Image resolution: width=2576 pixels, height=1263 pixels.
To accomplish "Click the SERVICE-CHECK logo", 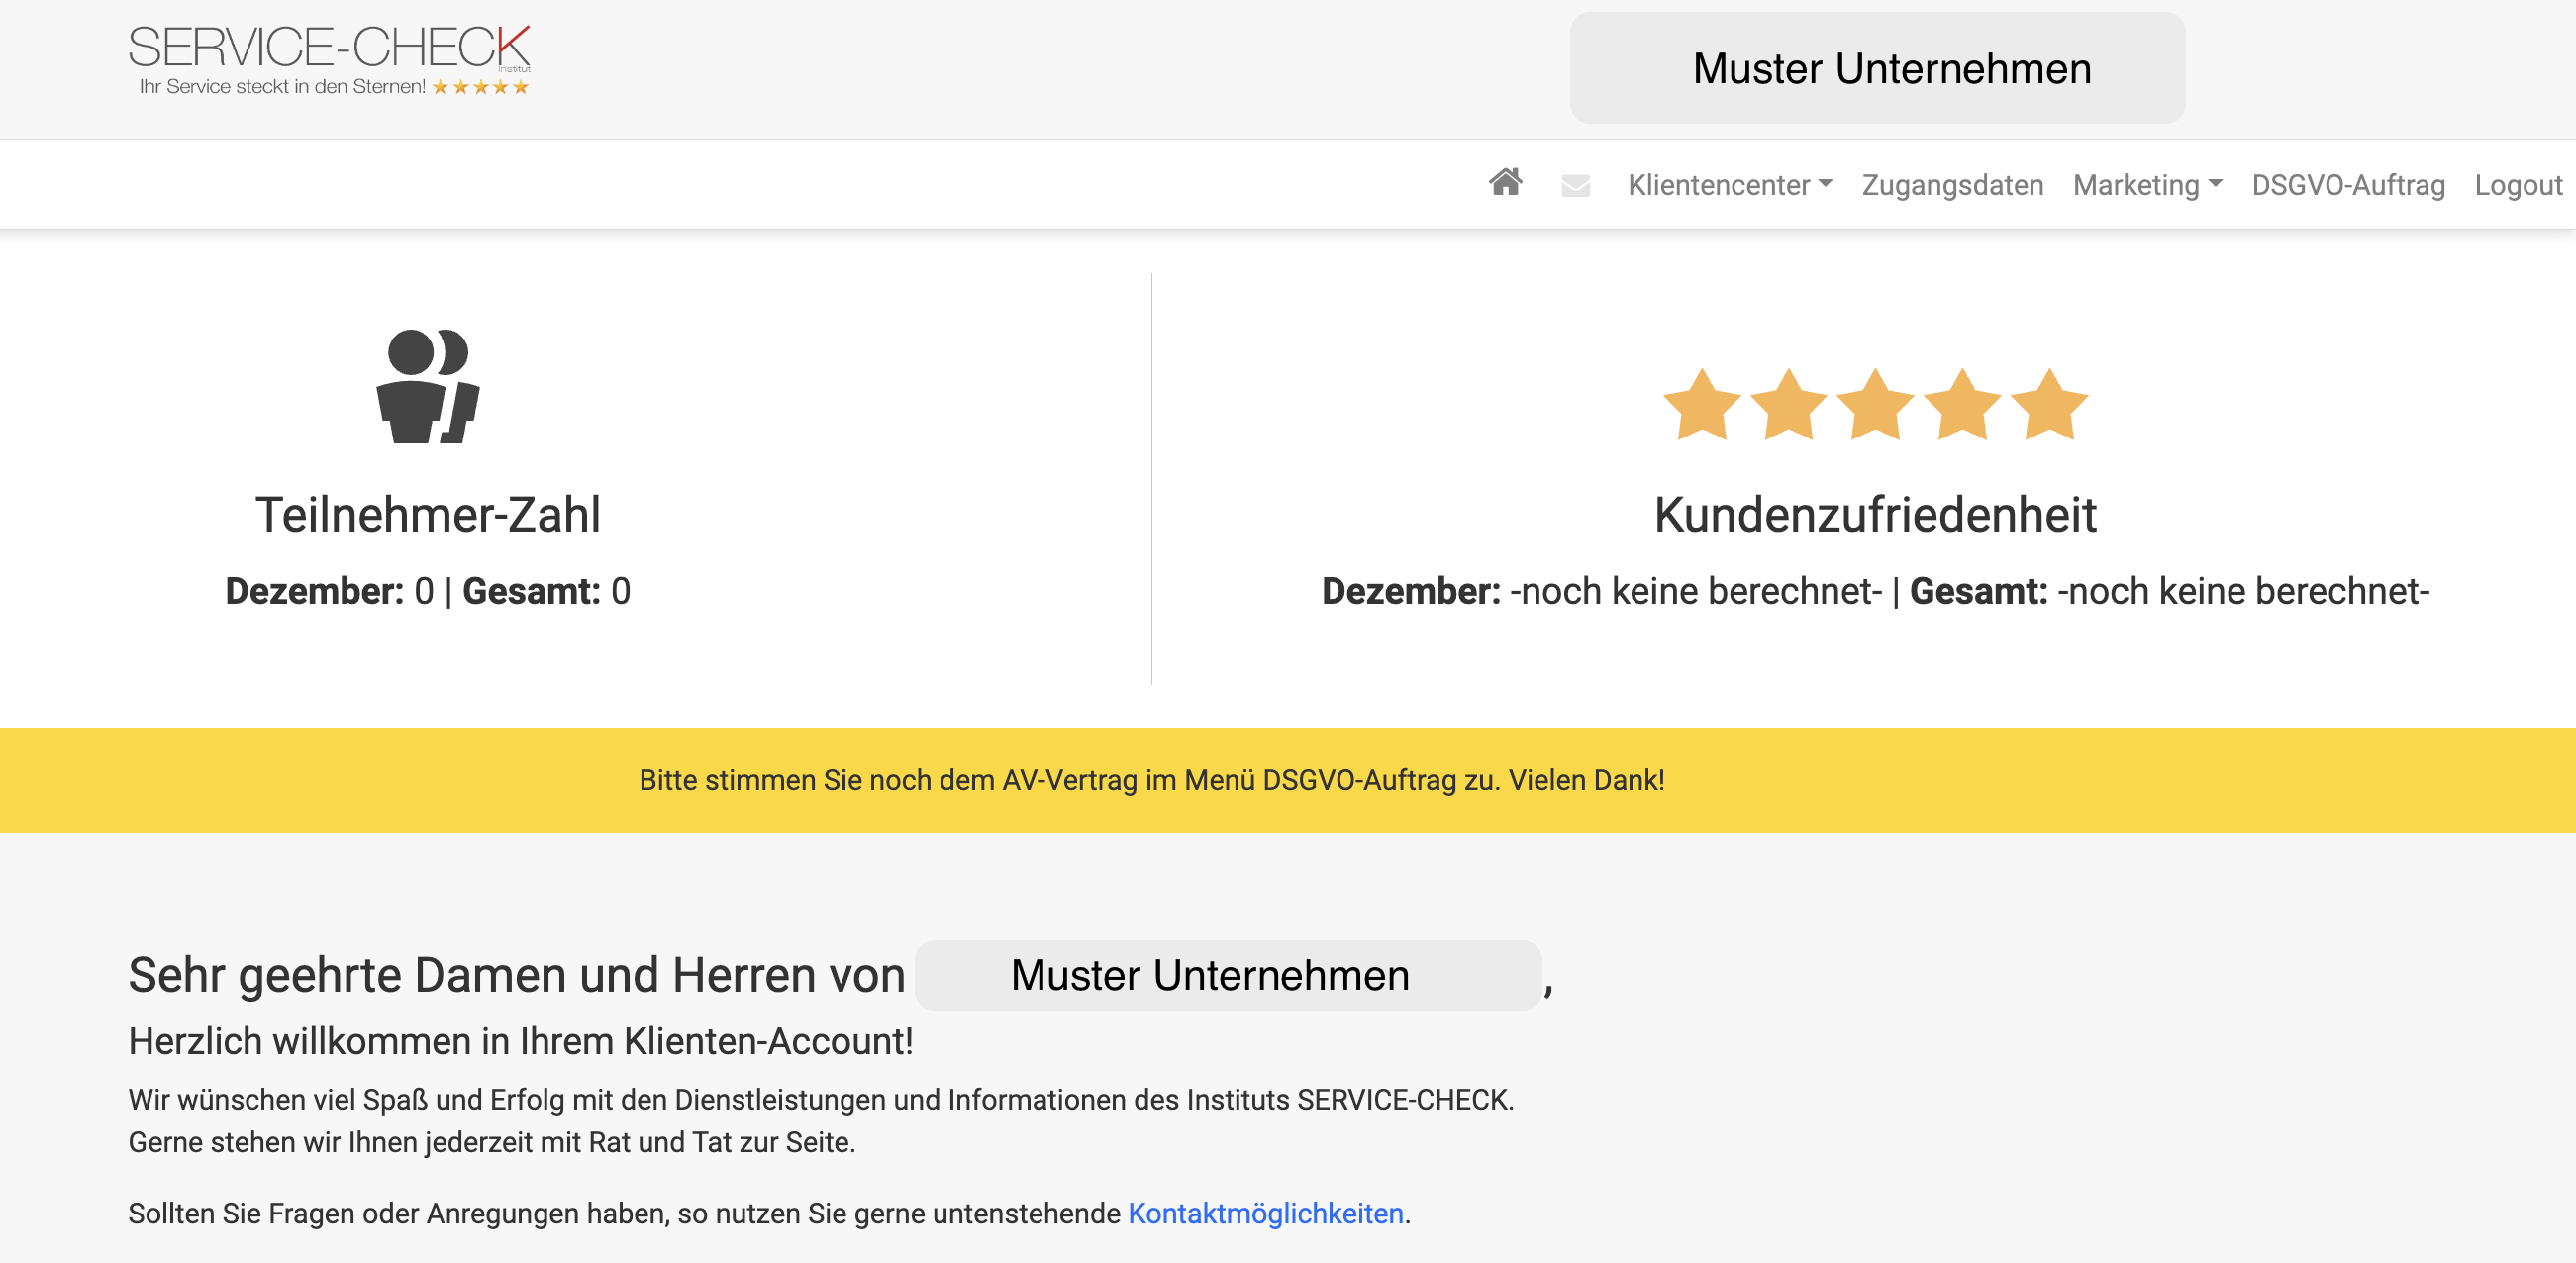I will [x=329, y=60].
